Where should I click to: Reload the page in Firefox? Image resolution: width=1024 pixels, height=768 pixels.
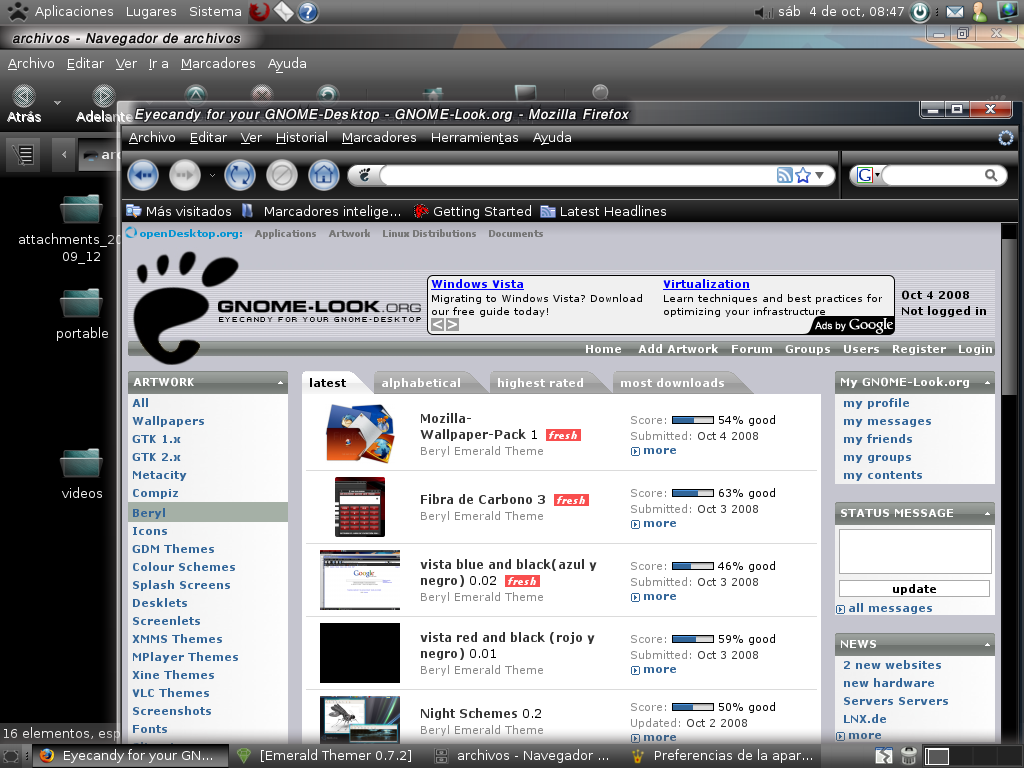240,175
